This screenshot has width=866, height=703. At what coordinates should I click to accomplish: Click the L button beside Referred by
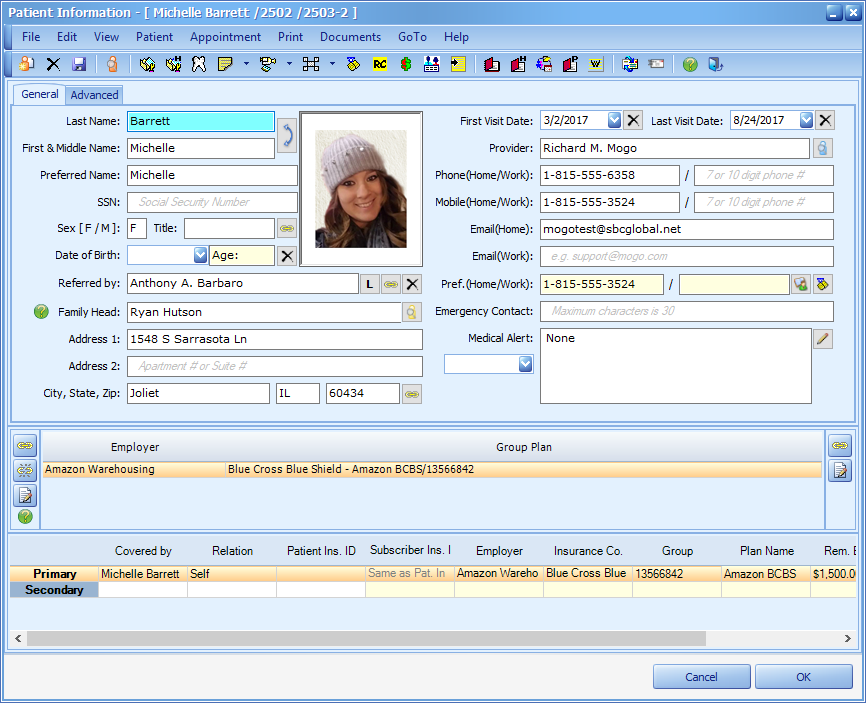(369, 284)
